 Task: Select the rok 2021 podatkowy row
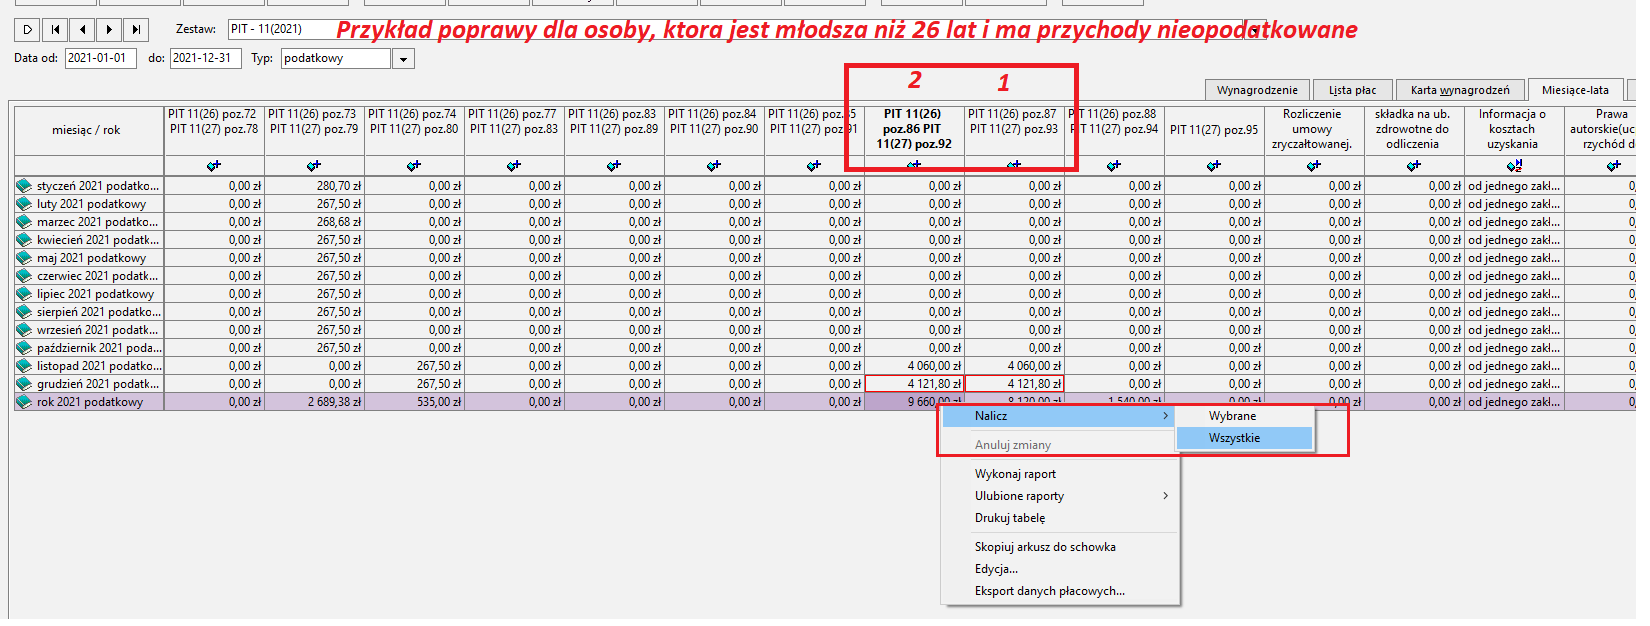(89, 402)
